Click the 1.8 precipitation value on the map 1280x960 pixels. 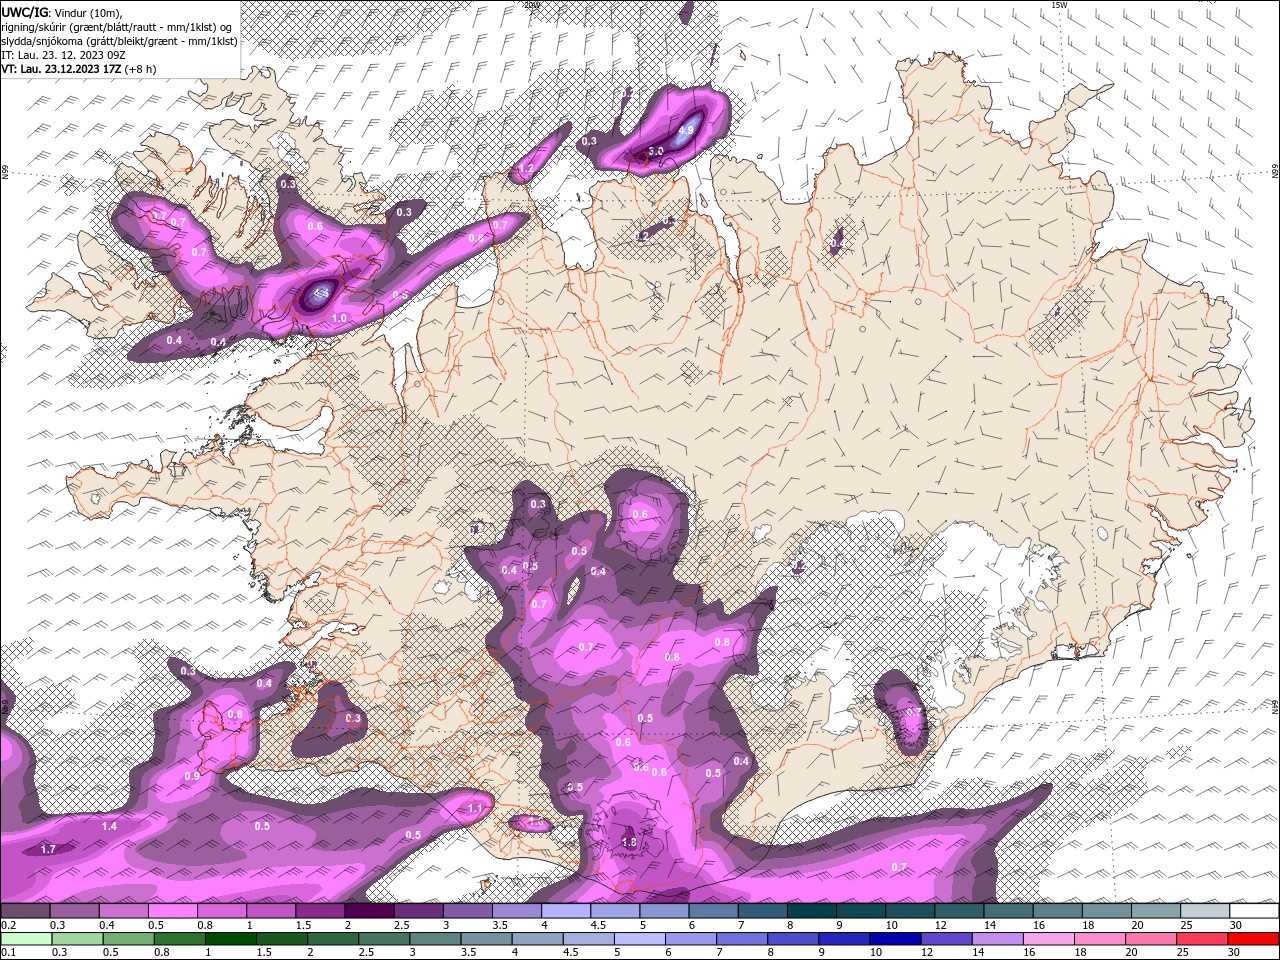[x=629, y=843]
